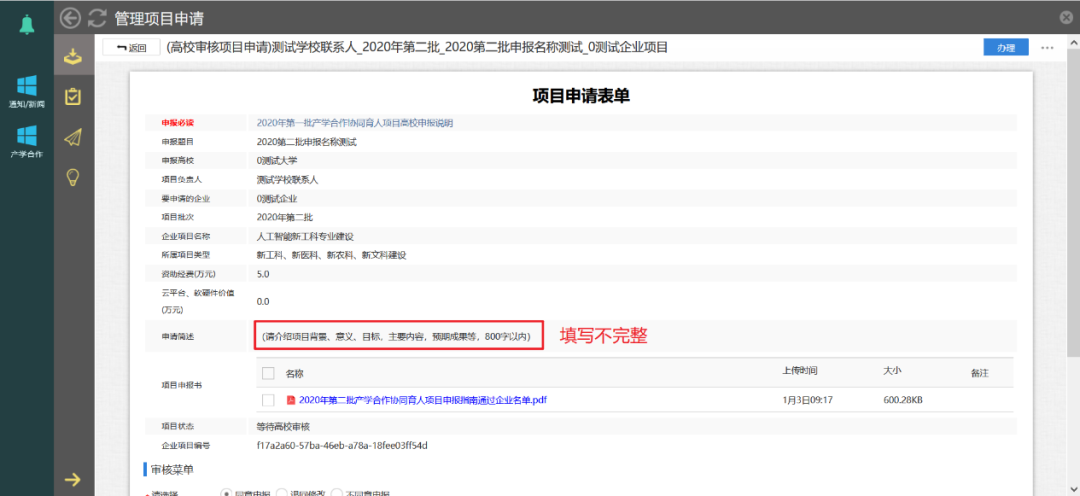The width and height of the screenshot is (1080, 496).
Task: Click the red PDF file icon
Action: coord(291,400)
